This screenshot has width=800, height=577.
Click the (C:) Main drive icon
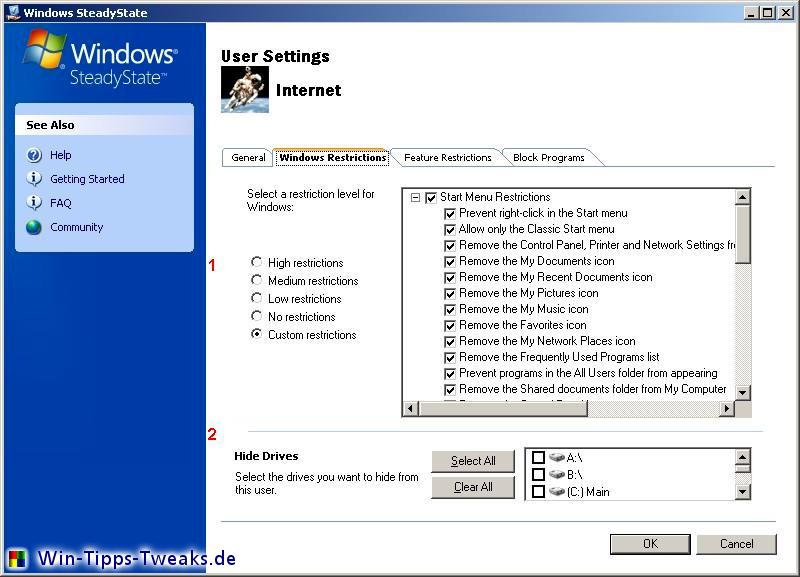(557, 491)
